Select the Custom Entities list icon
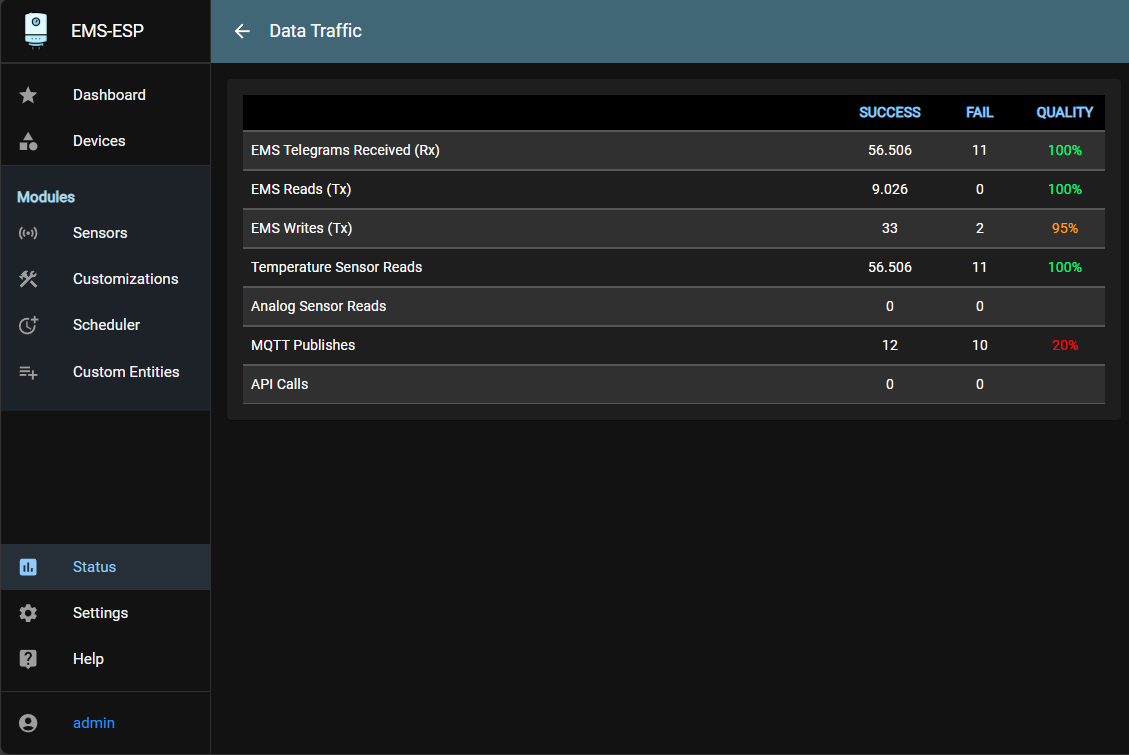Image resolution: width=1129 pixels, height=755 pixels. (27, 371)
